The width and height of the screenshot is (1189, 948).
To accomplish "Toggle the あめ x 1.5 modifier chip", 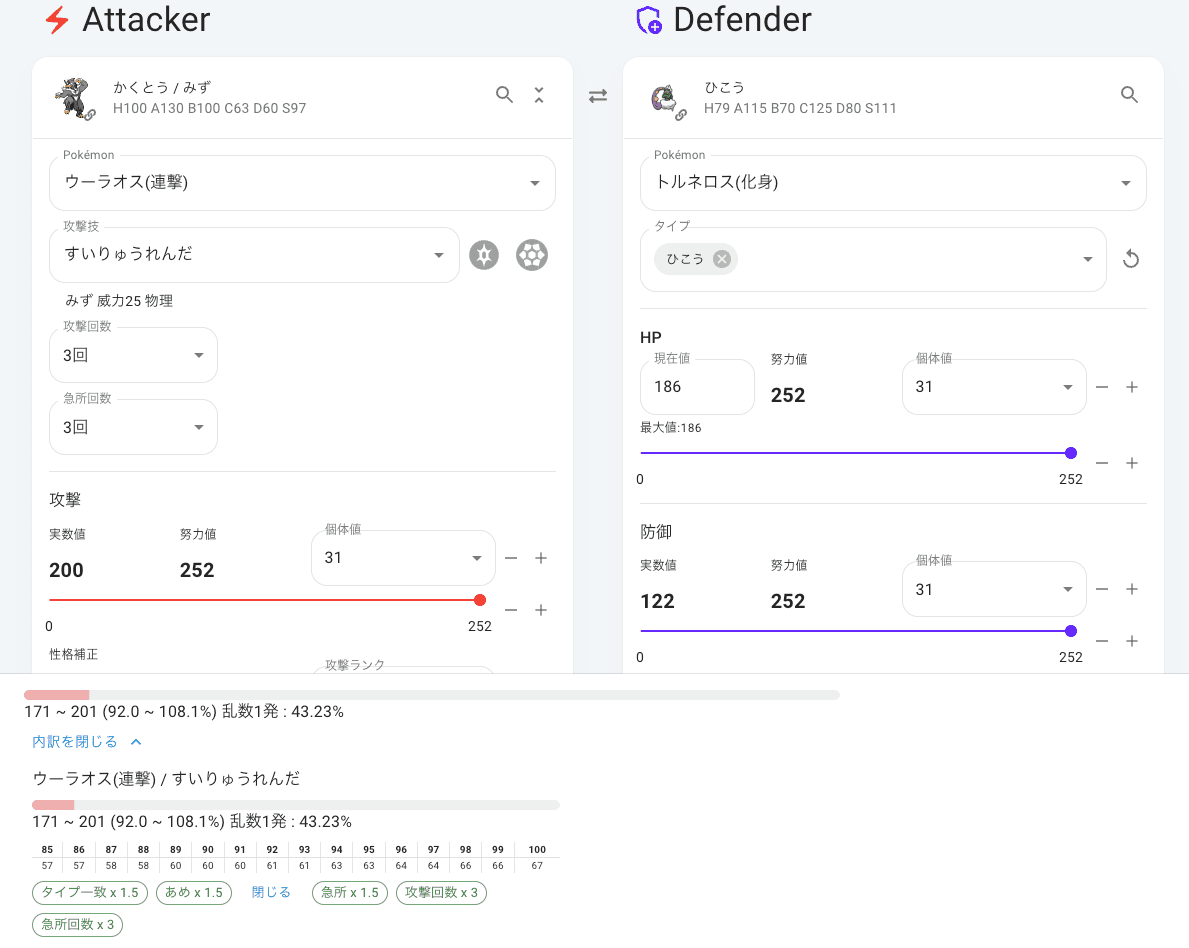I will point(194,892).
